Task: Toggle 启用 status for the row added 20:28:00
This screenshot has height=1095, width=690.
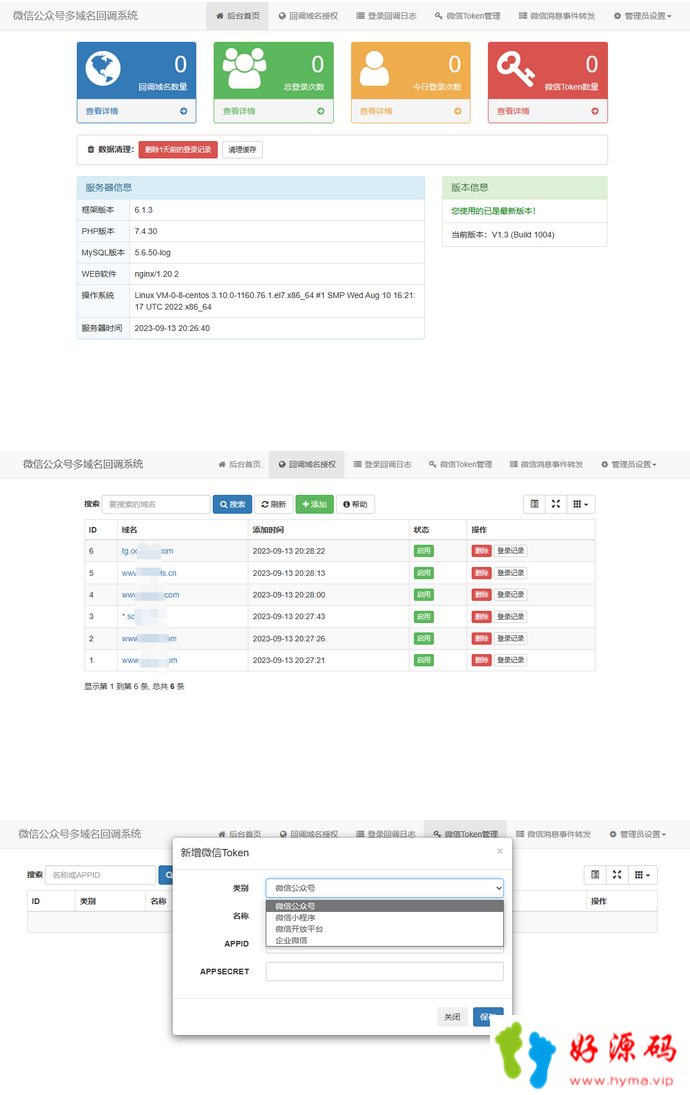Action: coord(423,595)
